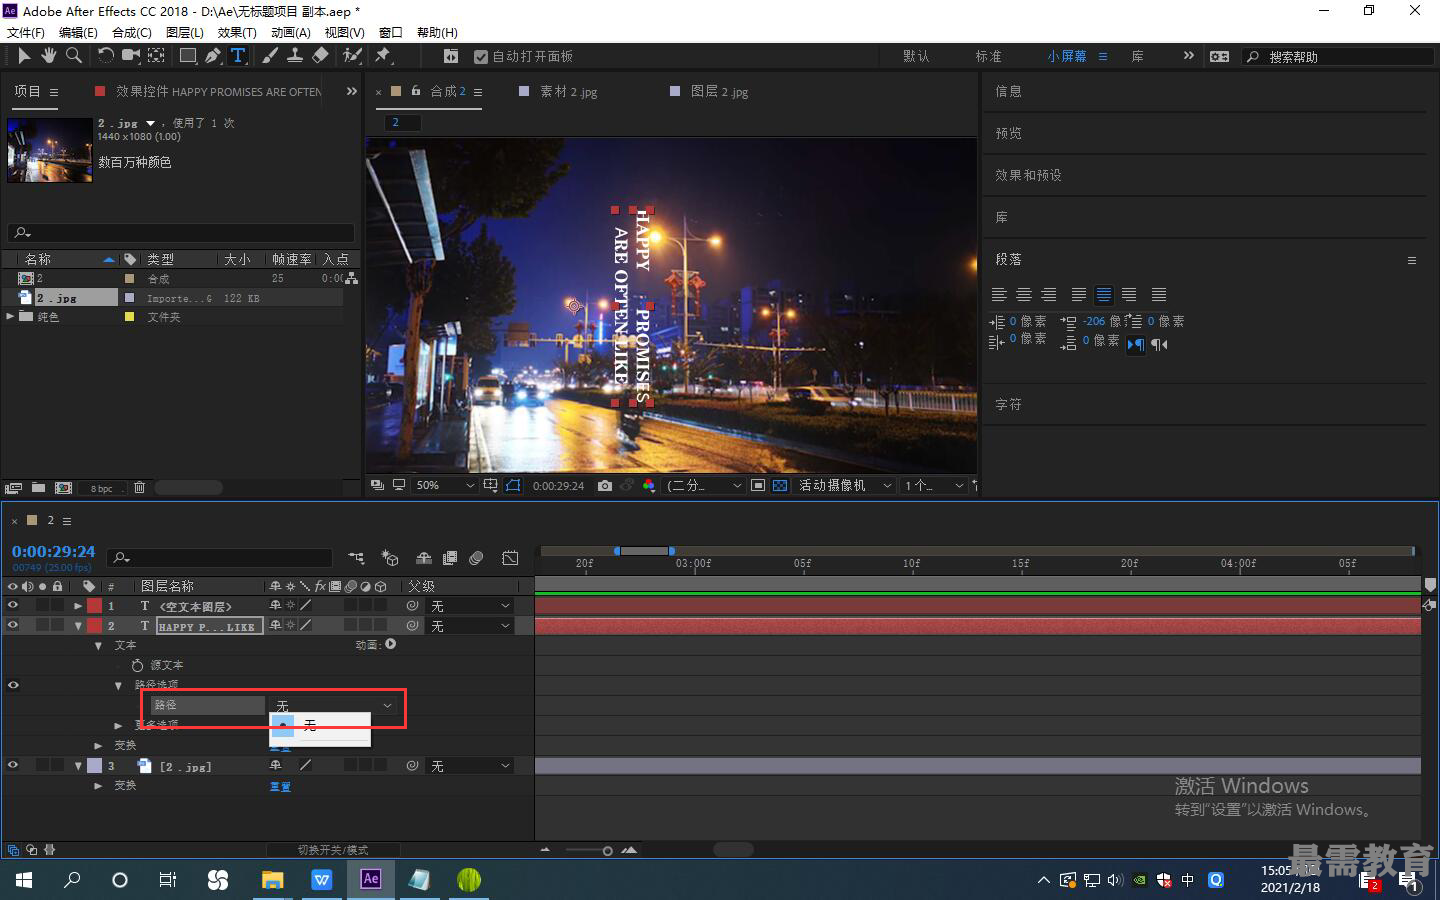Screen dimensions: 1440x900
Task: Expand the More Options group
Action: [118, 725]
